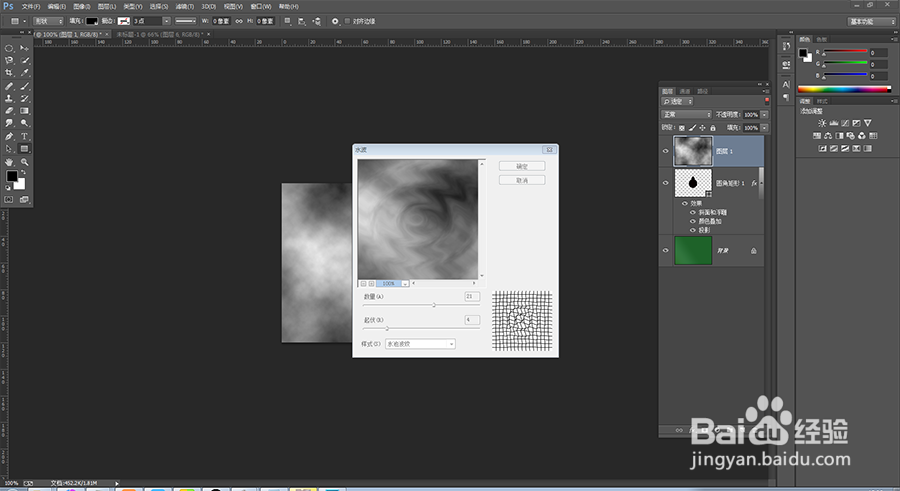Click the Color Balance adjustment icon
The height and width of the screenshot is (491, 900).
pyautogui.click(x=828, y=136)
